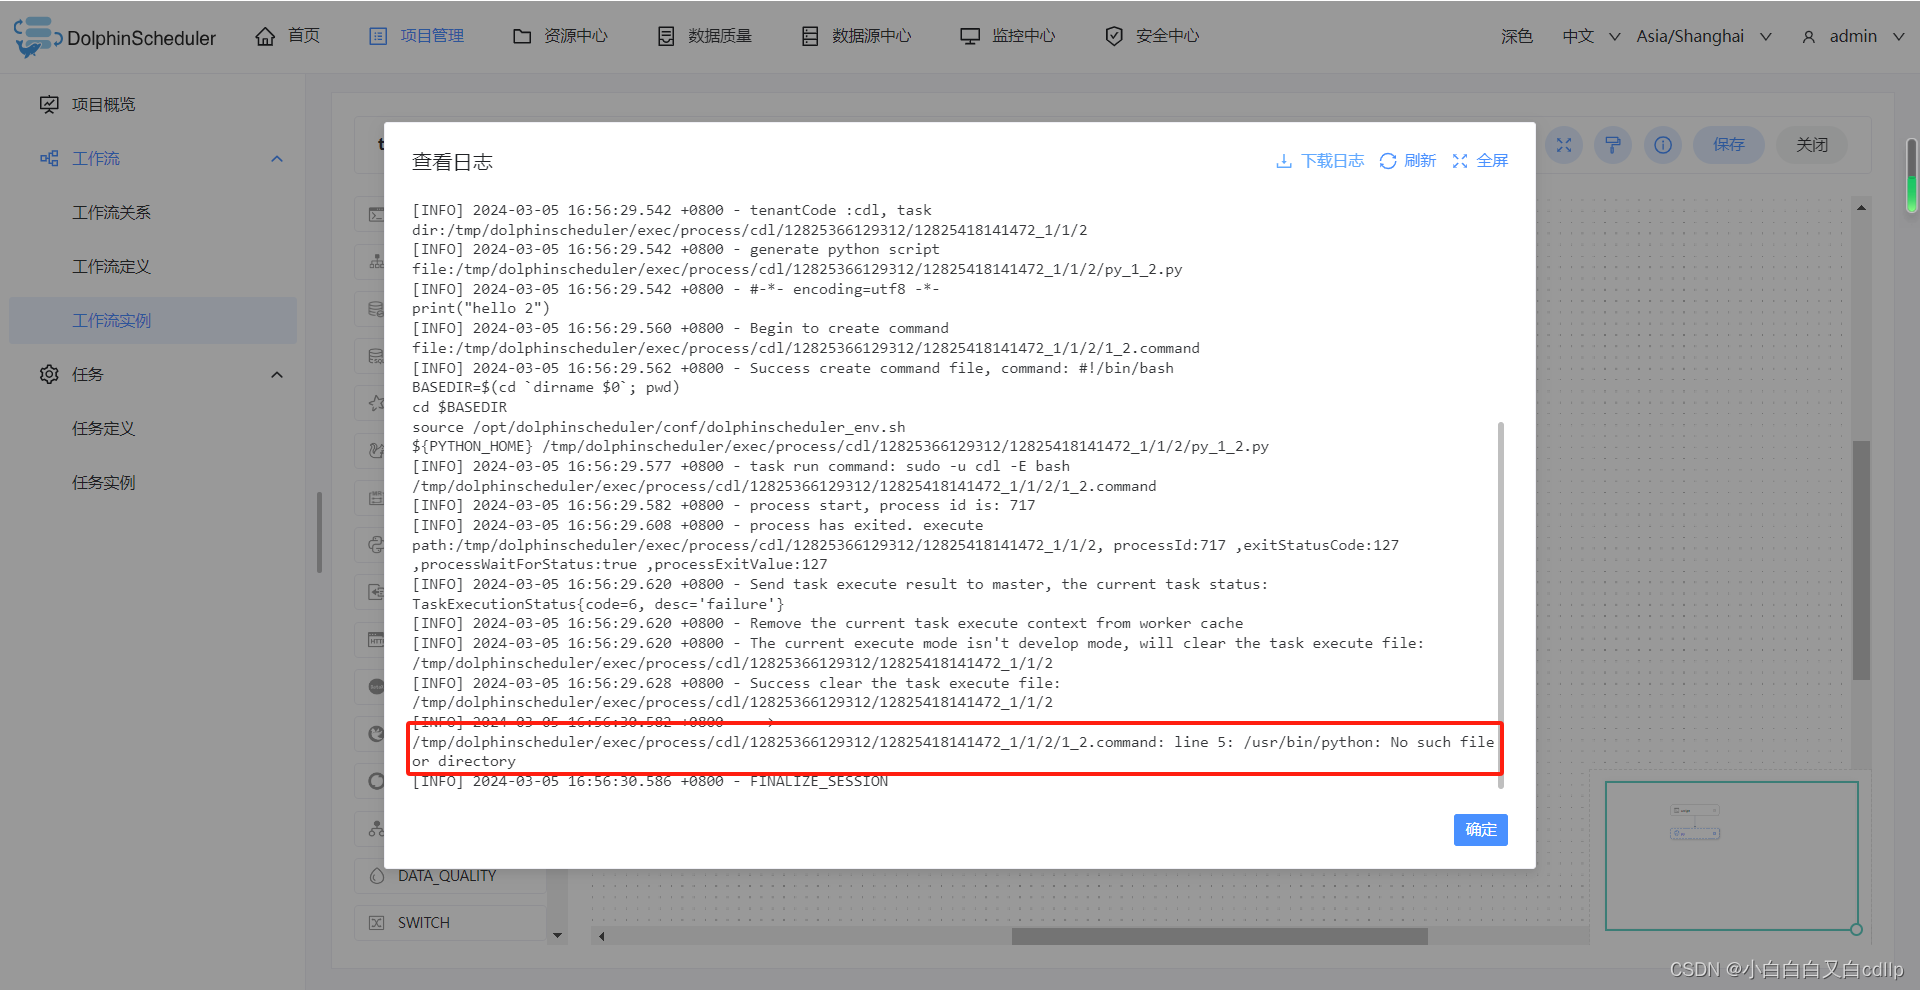Screen dimensions: 1920x990
Task: Open the 项目管理 project management tab
Action: [x=417, y=36]
